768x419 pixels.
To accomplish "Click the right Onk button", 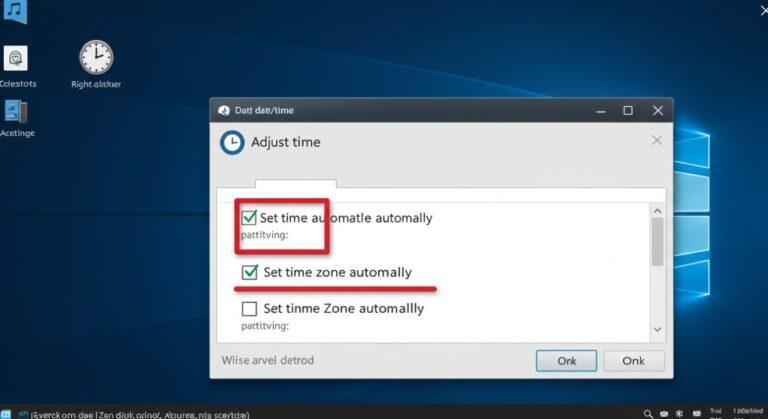I will point(633,361).
